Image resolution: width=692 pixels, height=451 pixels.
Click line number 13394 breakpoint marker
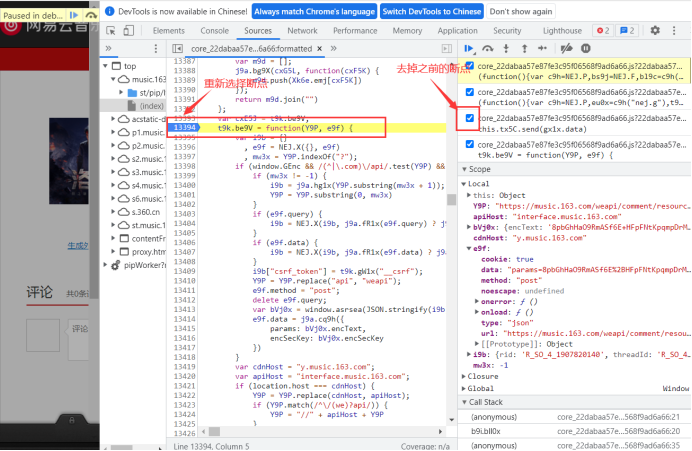pos(184,128)
